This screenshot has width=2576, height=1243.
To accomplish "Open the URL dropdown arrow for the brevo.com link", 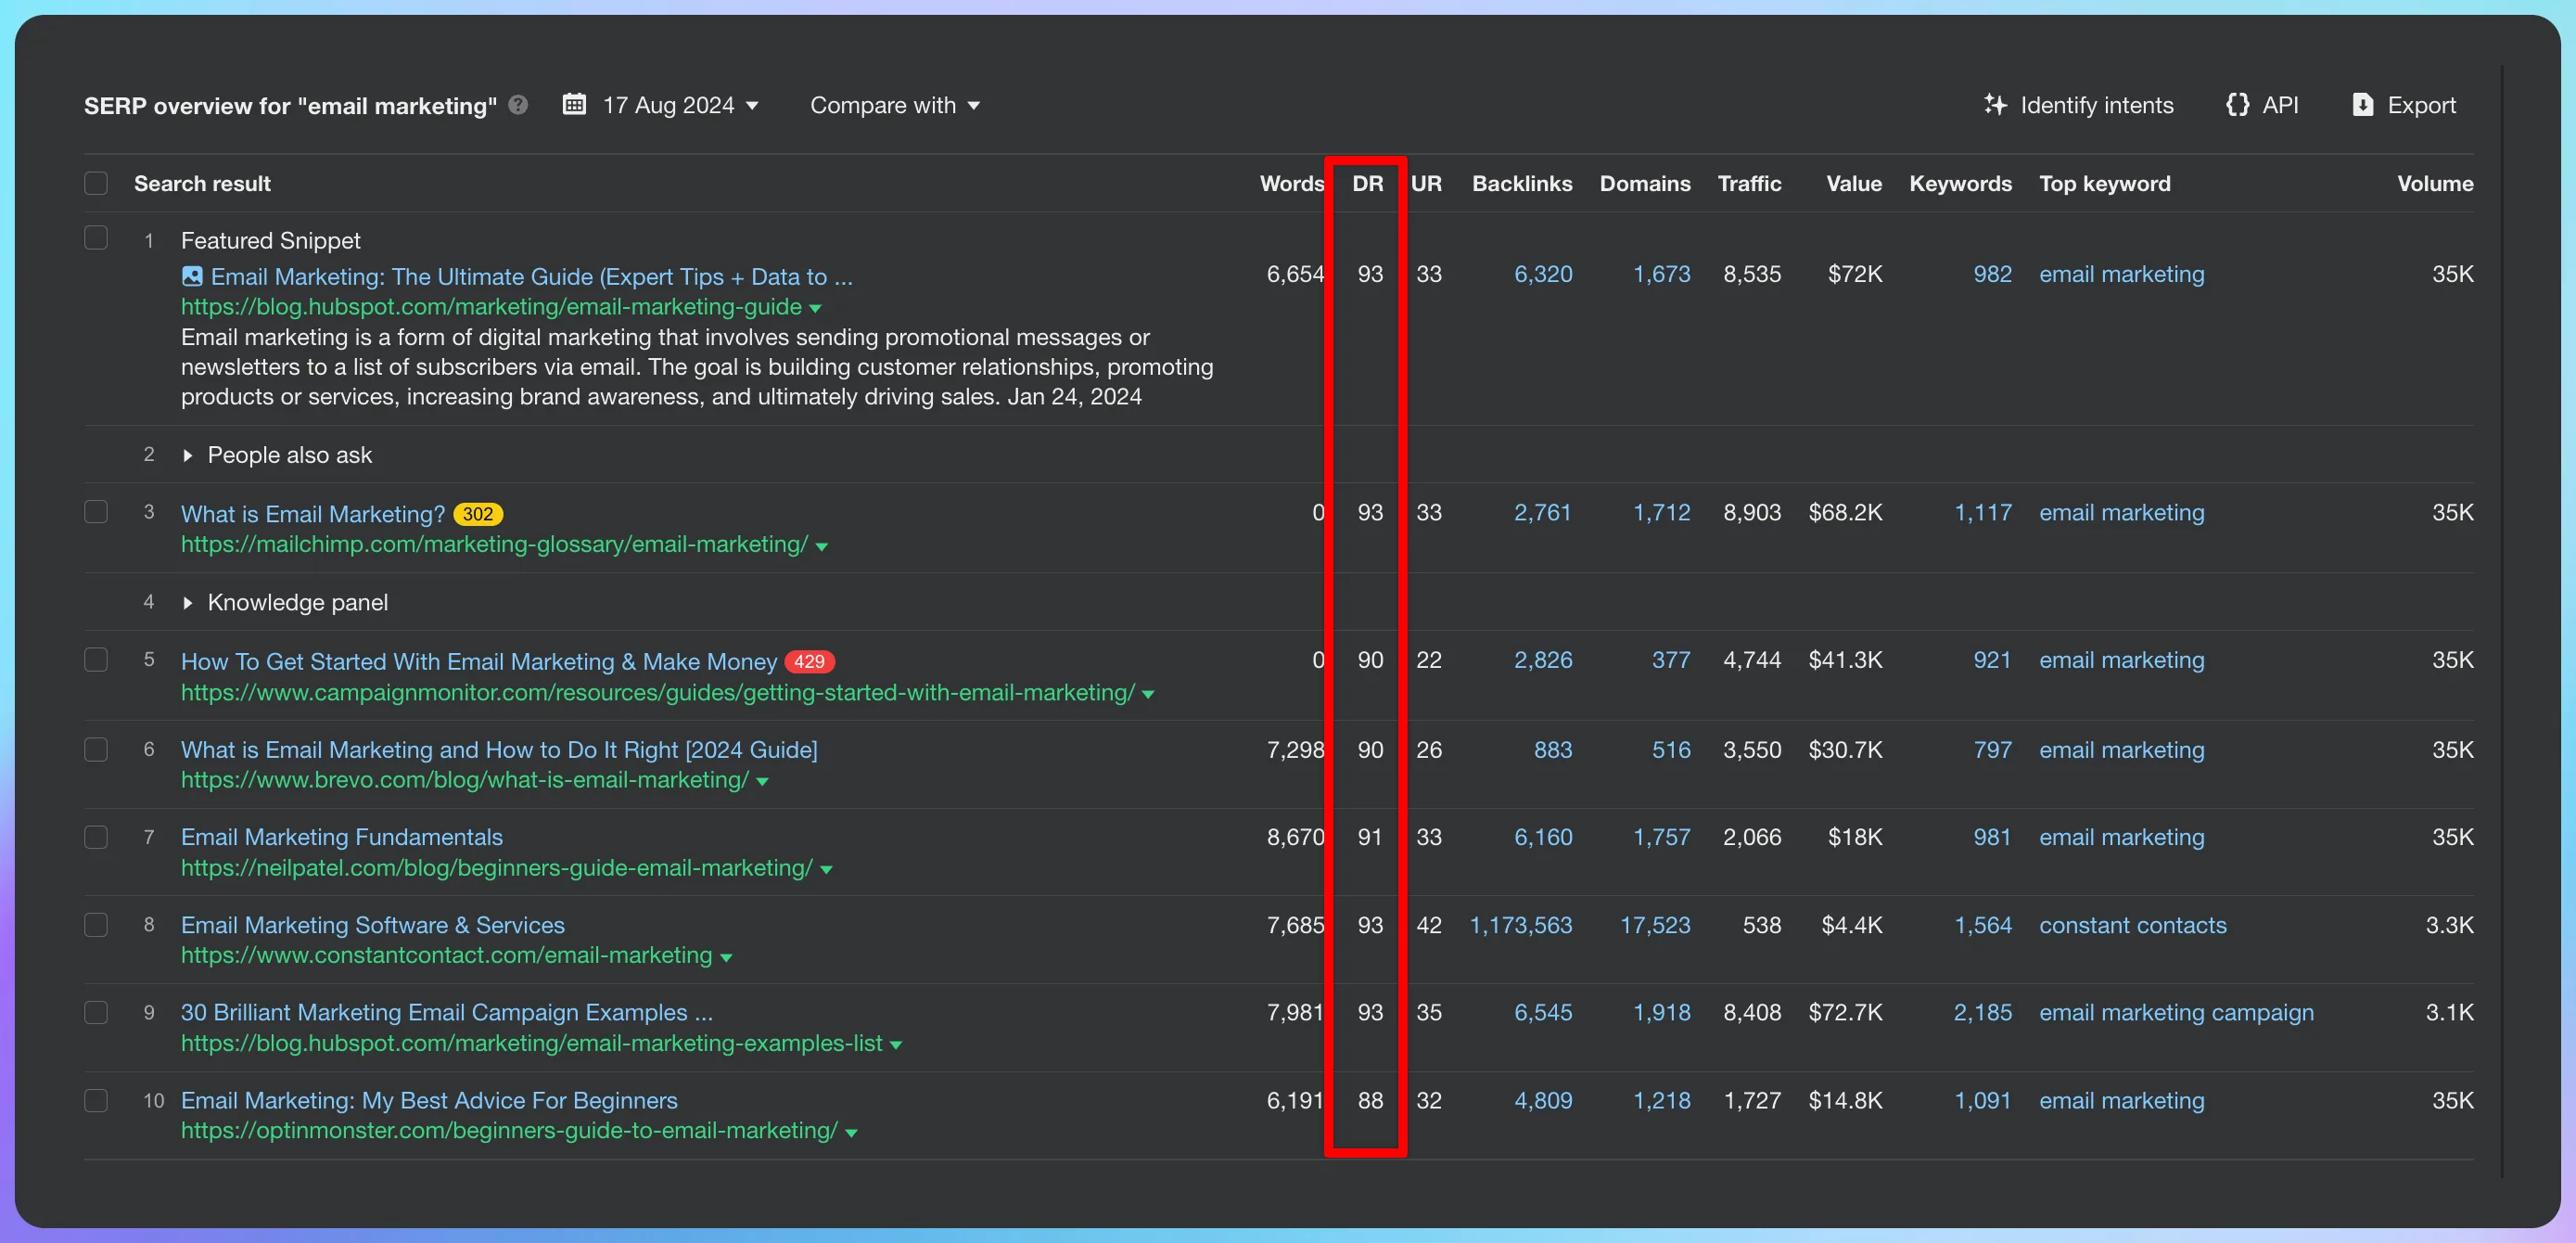I will [x=763, y=782].
